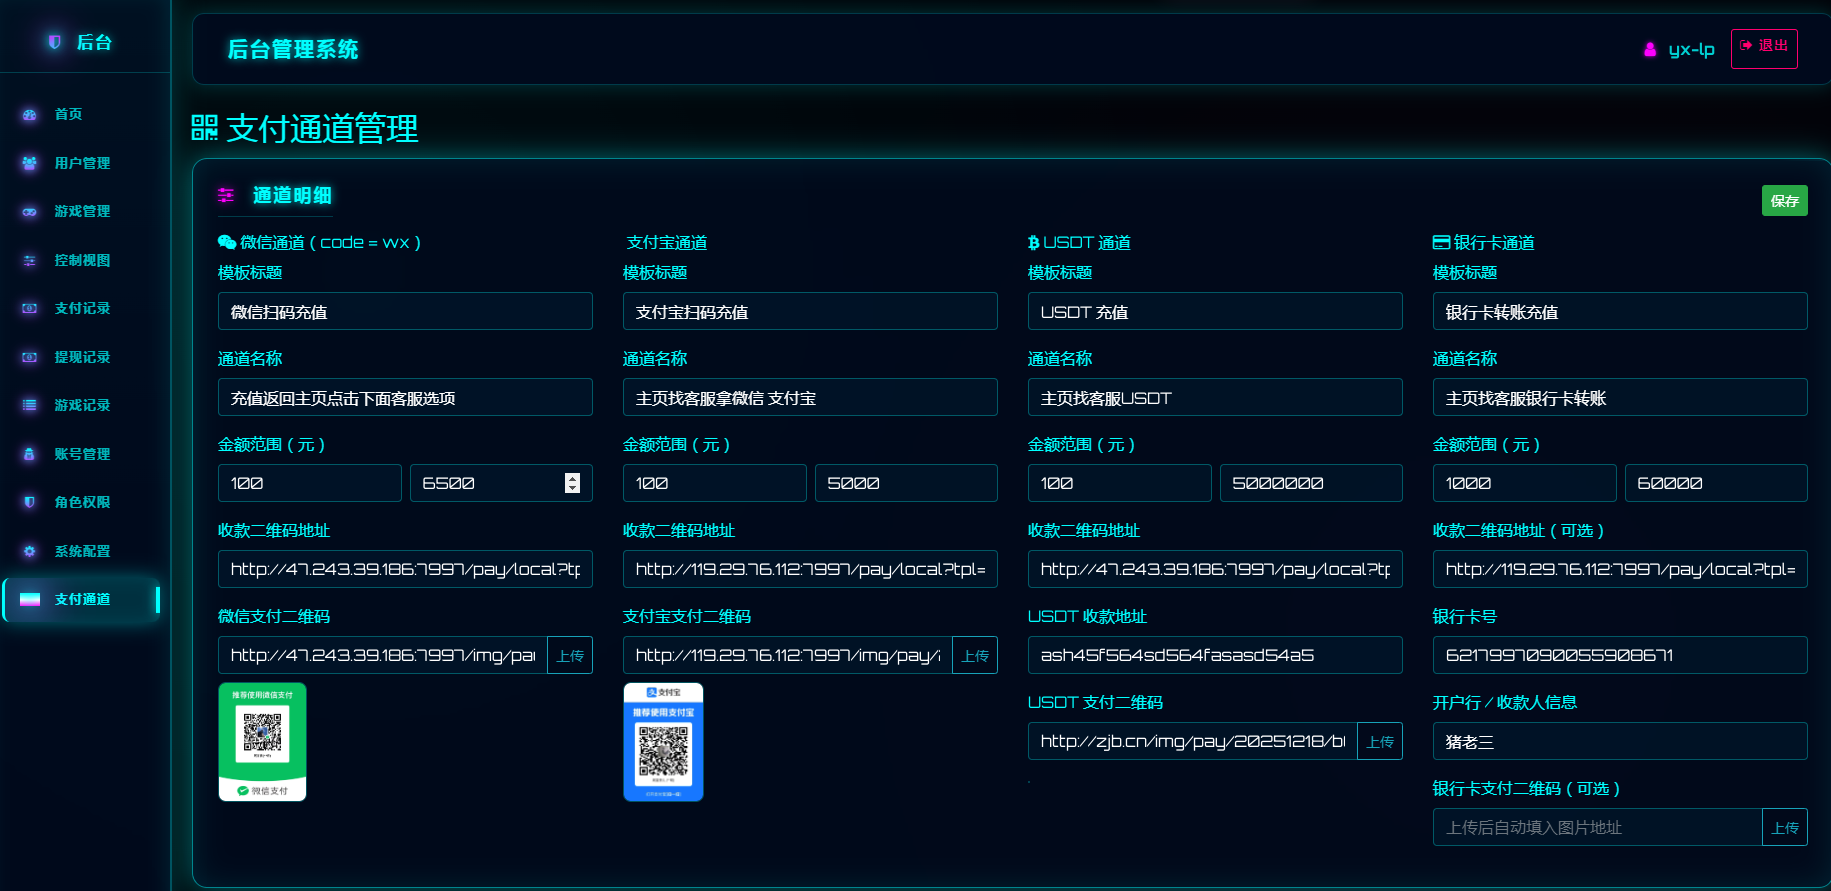Click the WeChat icon beside 微信通道
This screenshot has width=1831, height=891.
click(227, 242)
